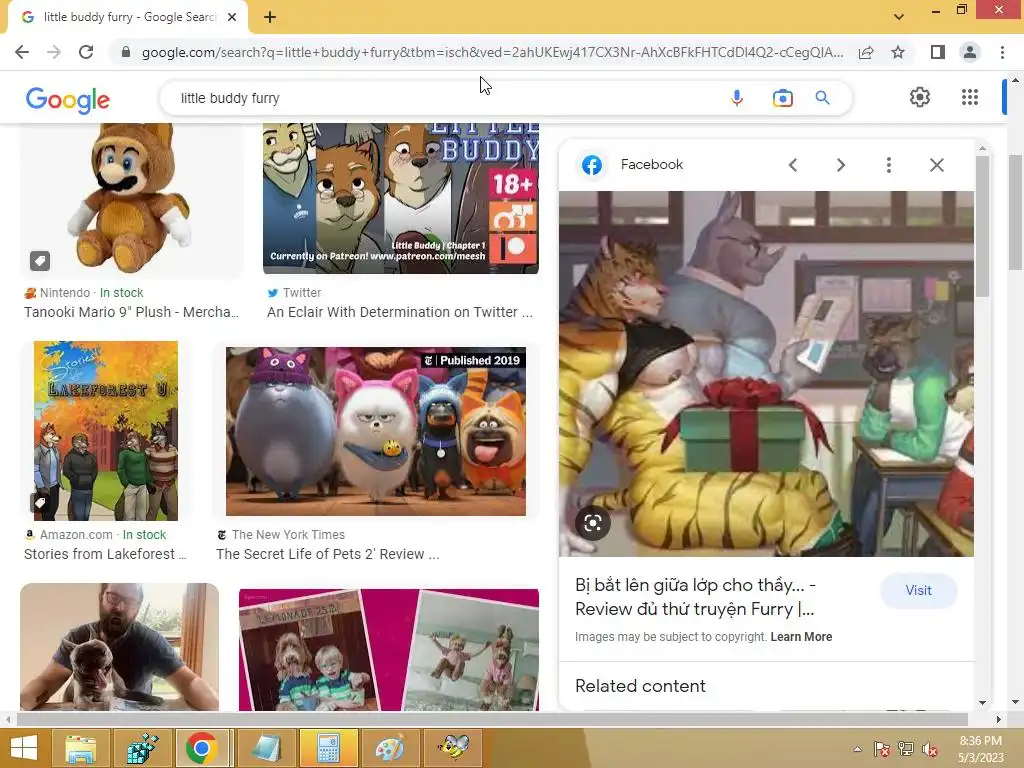Image resolution: width=1024 pixels, height=768 pixels.
Task: Open the Google apps grid
Action: [970, 97]
